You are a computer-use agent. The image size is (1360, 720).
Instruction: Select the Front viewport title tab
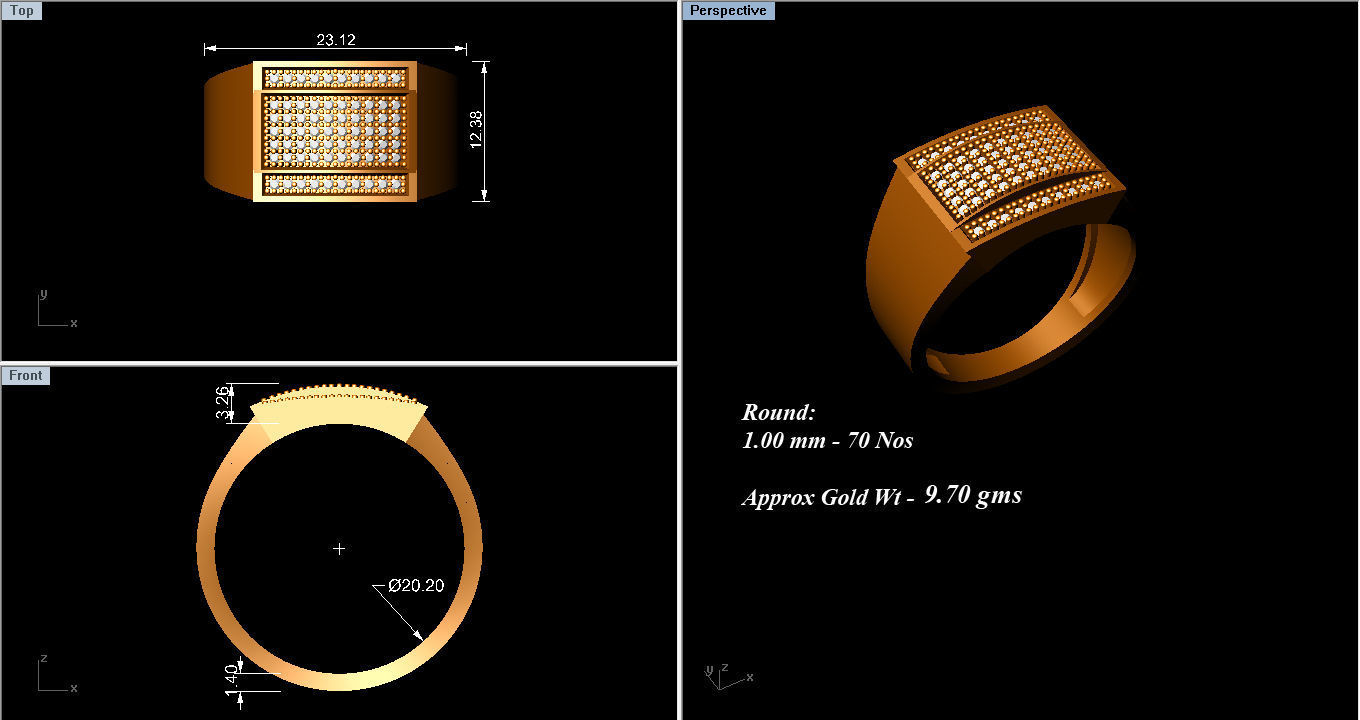point(26,376)
